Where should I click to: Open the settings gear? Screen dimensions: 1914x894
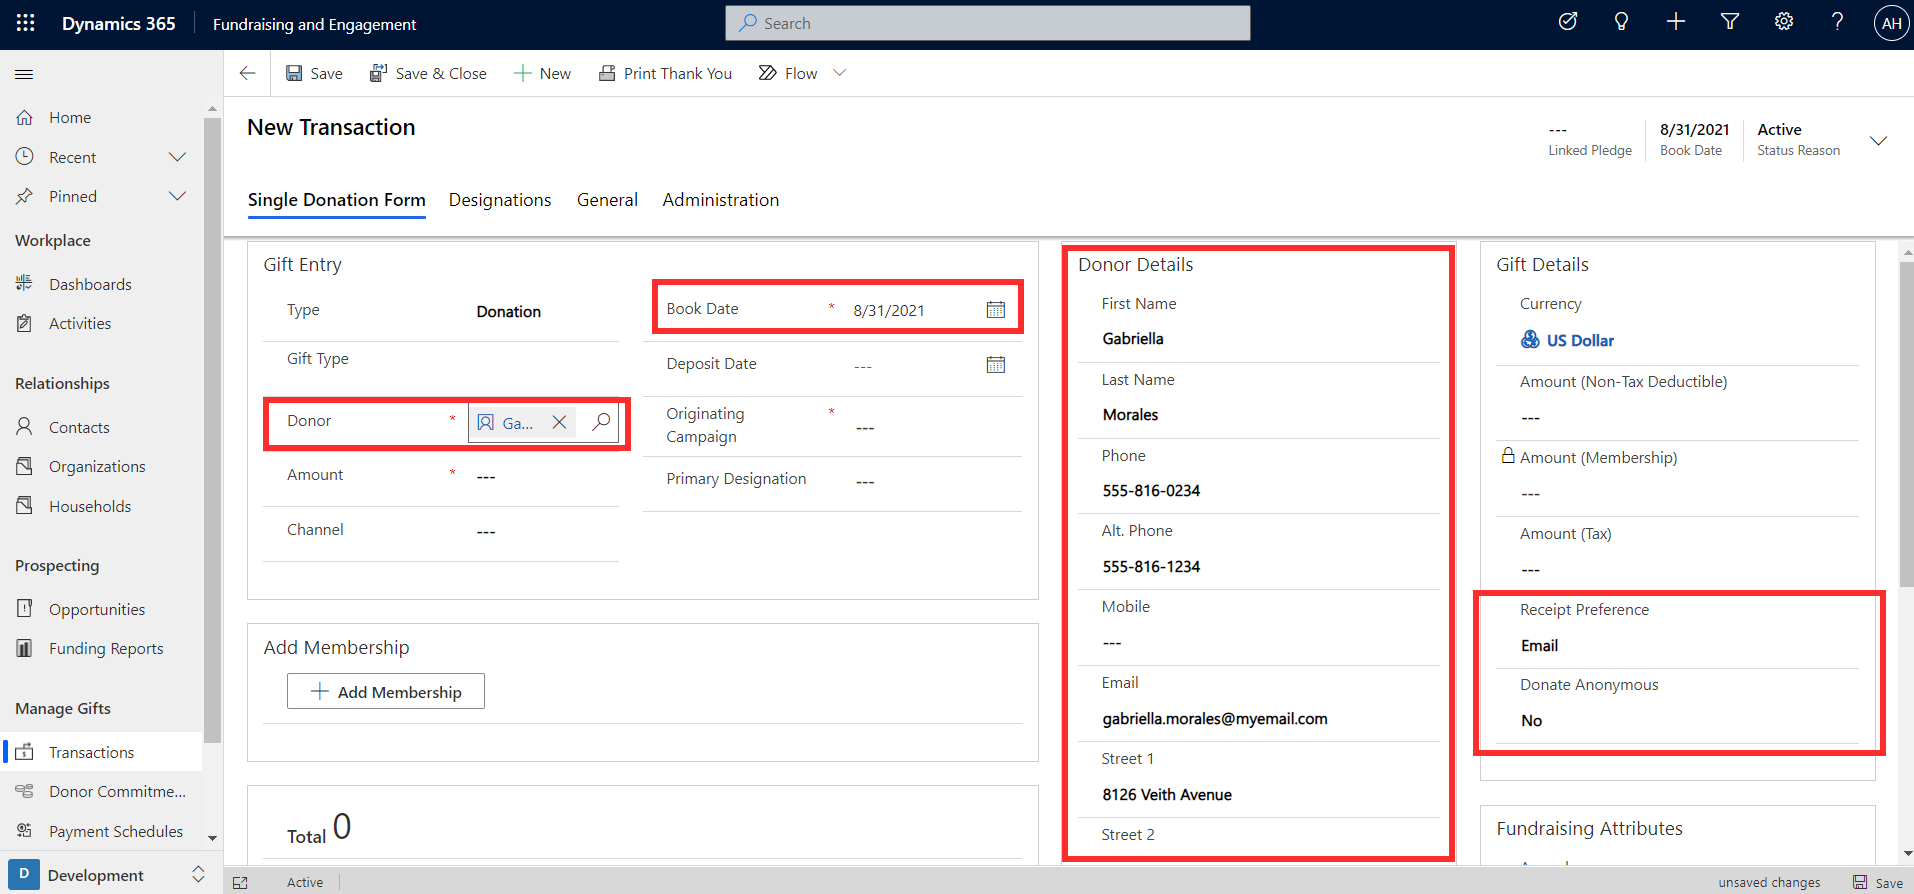tap(1784, 22)
